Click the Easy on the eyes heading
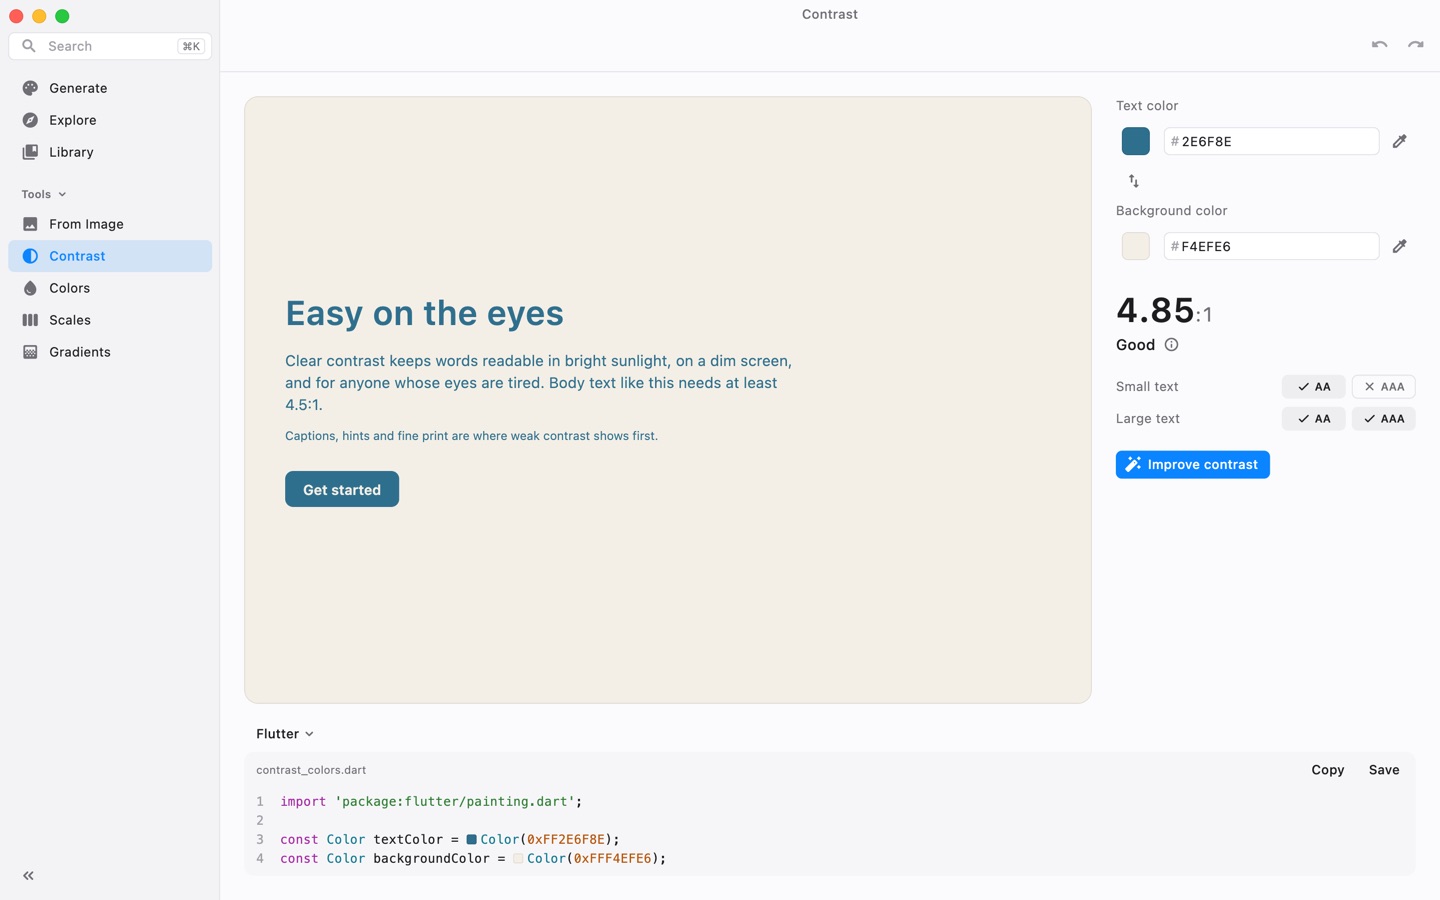Screen dimensions: 1440x900 coord(424,313)
